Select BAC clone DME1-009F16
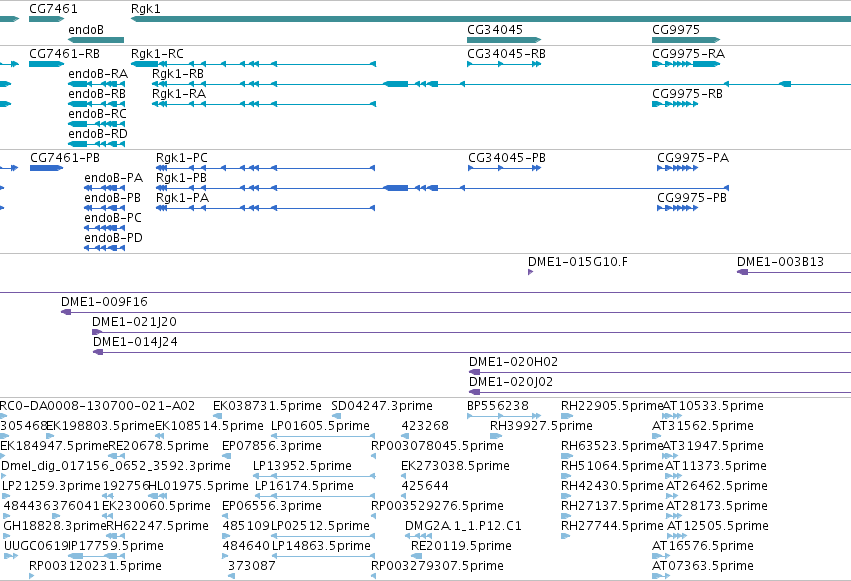Viewport: 851px width, 581px height. (x=456, y=312)
